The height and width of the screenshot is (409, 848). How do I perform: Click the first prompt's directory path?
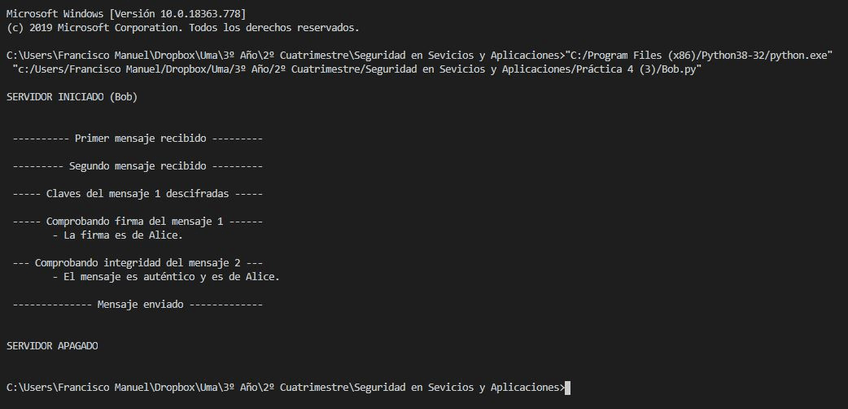[x=284, y=55]
